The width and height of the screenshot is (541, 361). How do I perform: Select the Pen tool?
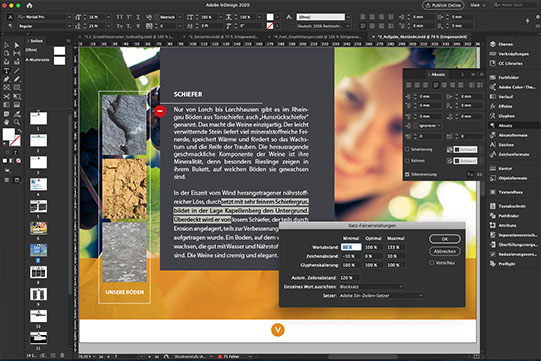click(7, 79)
